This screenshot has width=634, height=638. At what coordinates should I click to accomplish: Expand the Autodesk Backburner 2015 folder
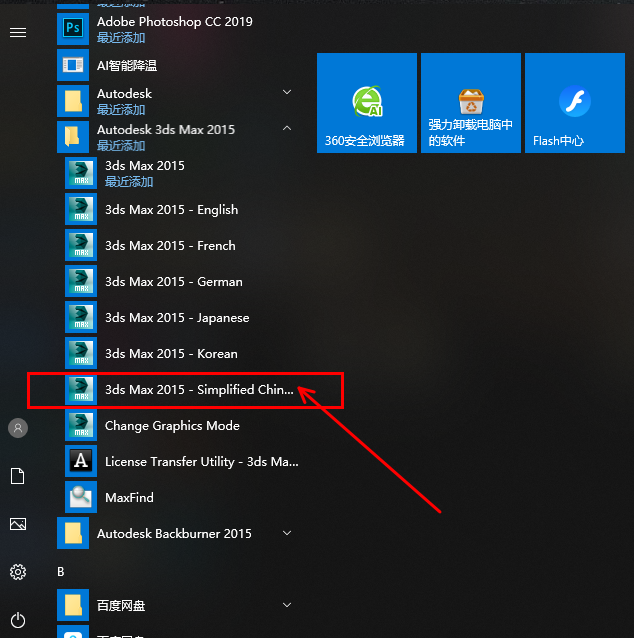(x=287, y=534)
